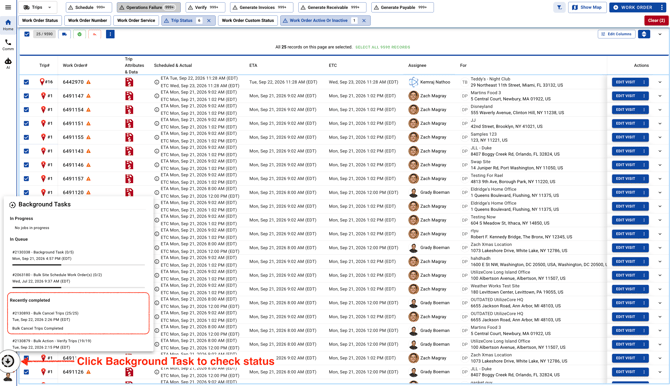Click the blue globe icon beside Edit Columns
The width and height of the screenshot is (670, 386).
point(644,34)
